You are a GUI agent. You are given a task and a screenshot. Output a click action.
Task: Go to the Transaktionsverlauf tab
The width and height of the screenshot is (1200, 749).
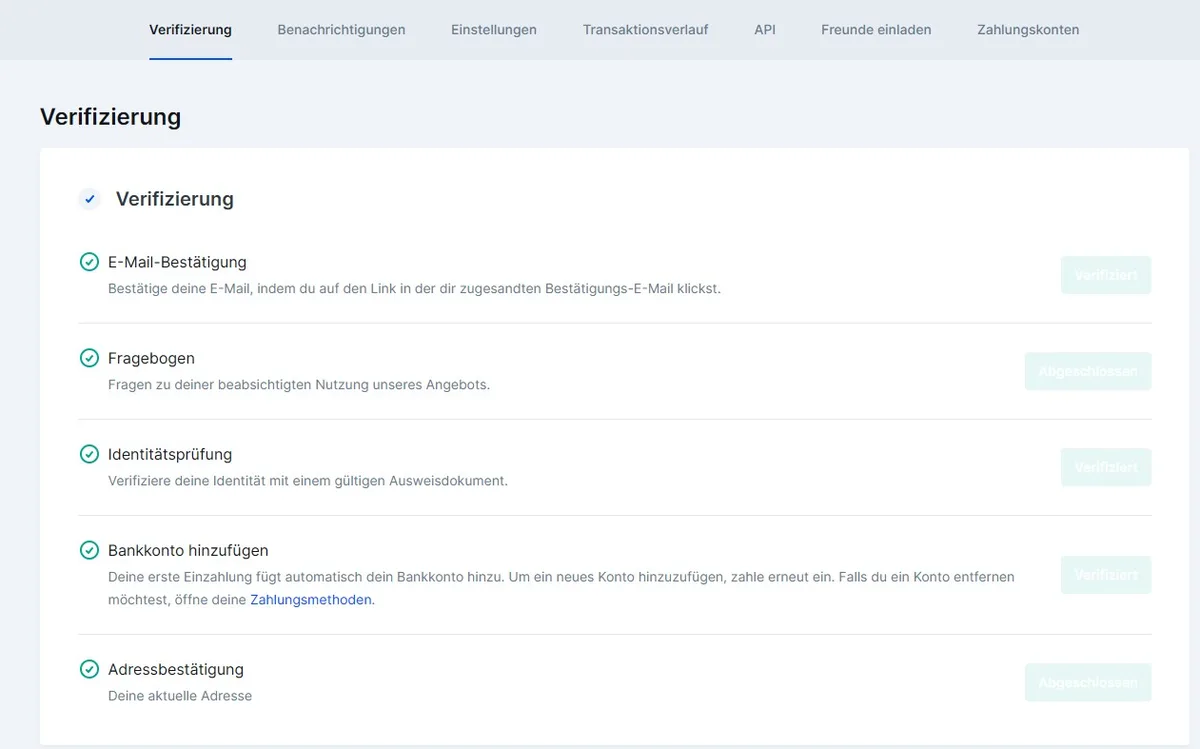[x=645, y=30]
